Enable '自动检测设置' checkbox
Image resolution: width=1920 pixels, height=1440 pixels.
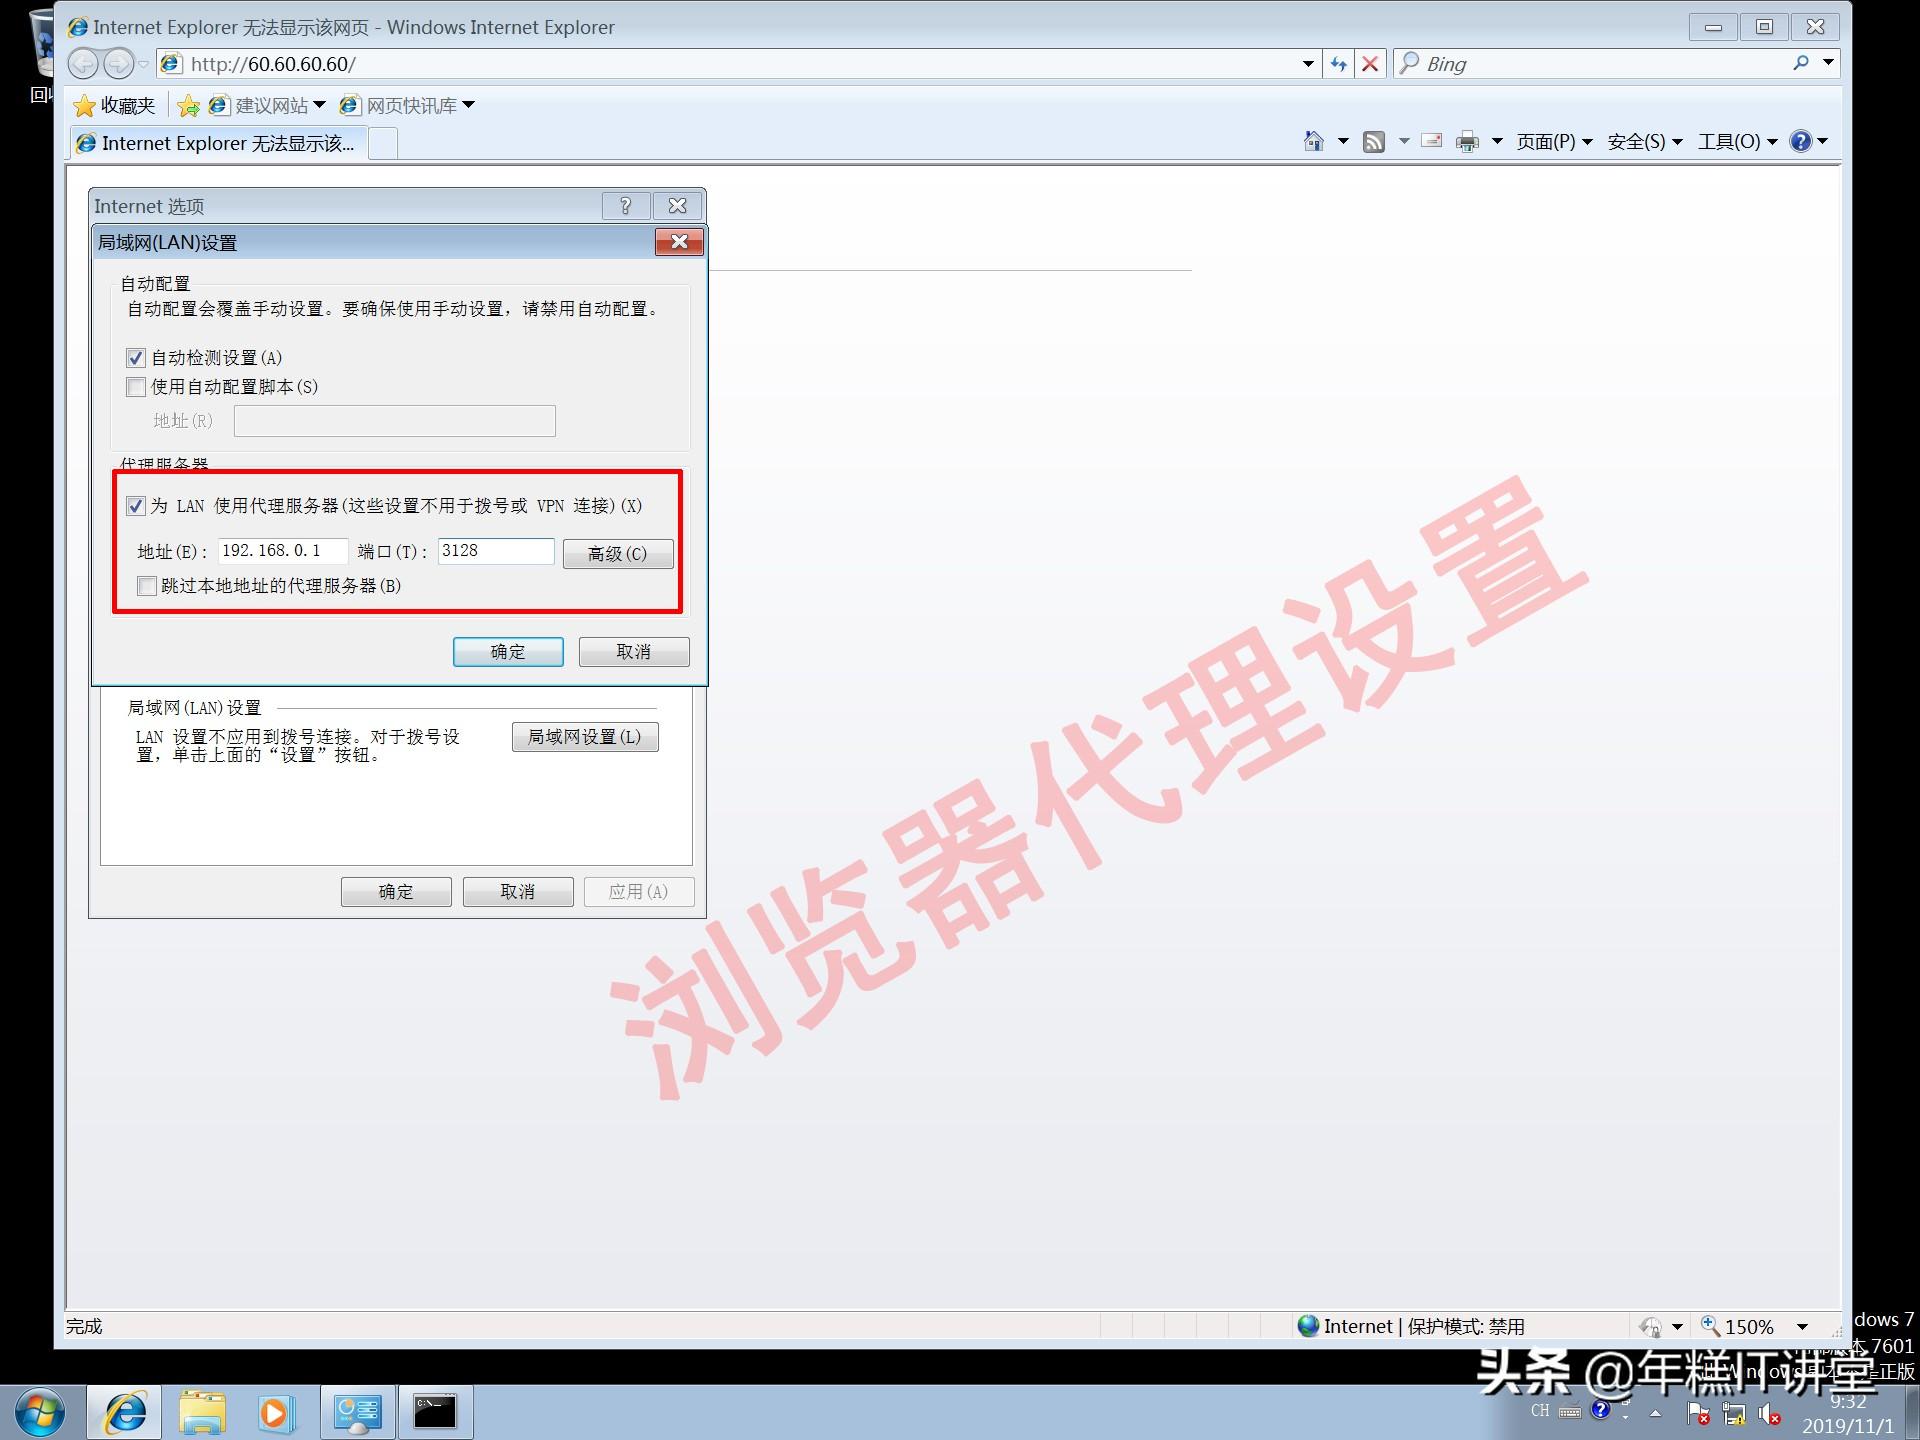pyautogui.click(x=135, y=357)
